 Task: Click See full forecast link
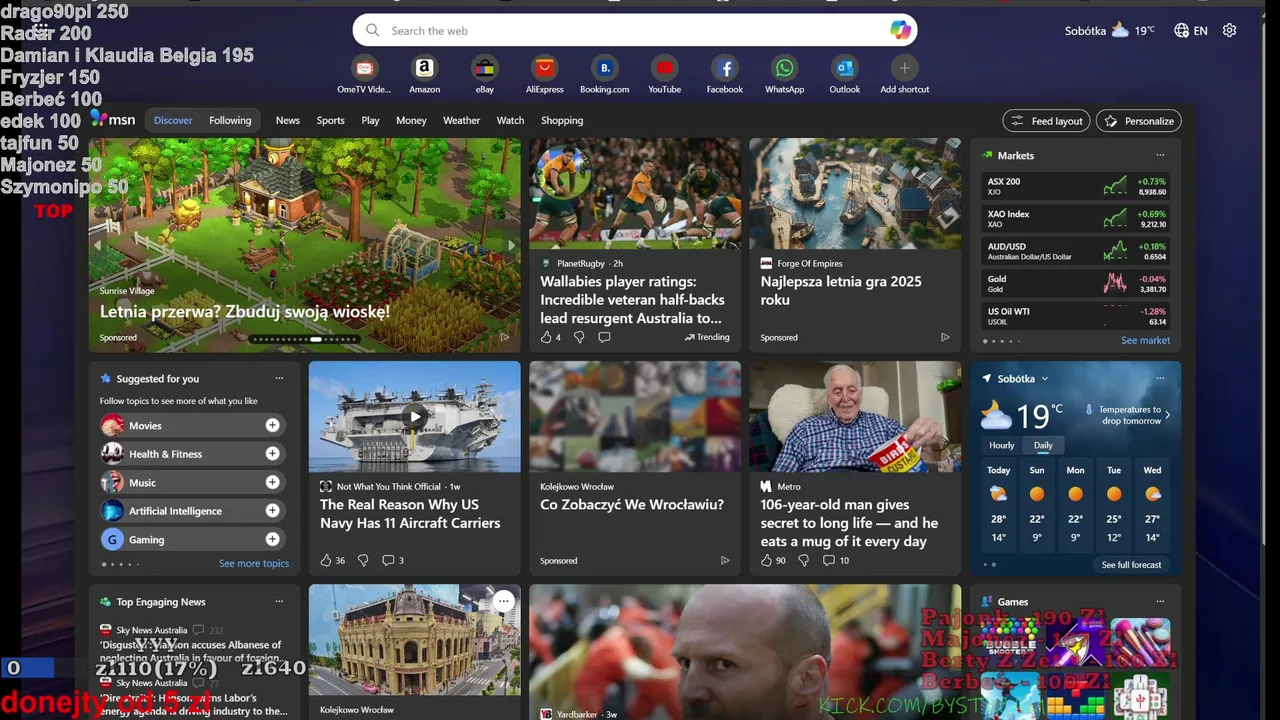[x=1131, y=564]
